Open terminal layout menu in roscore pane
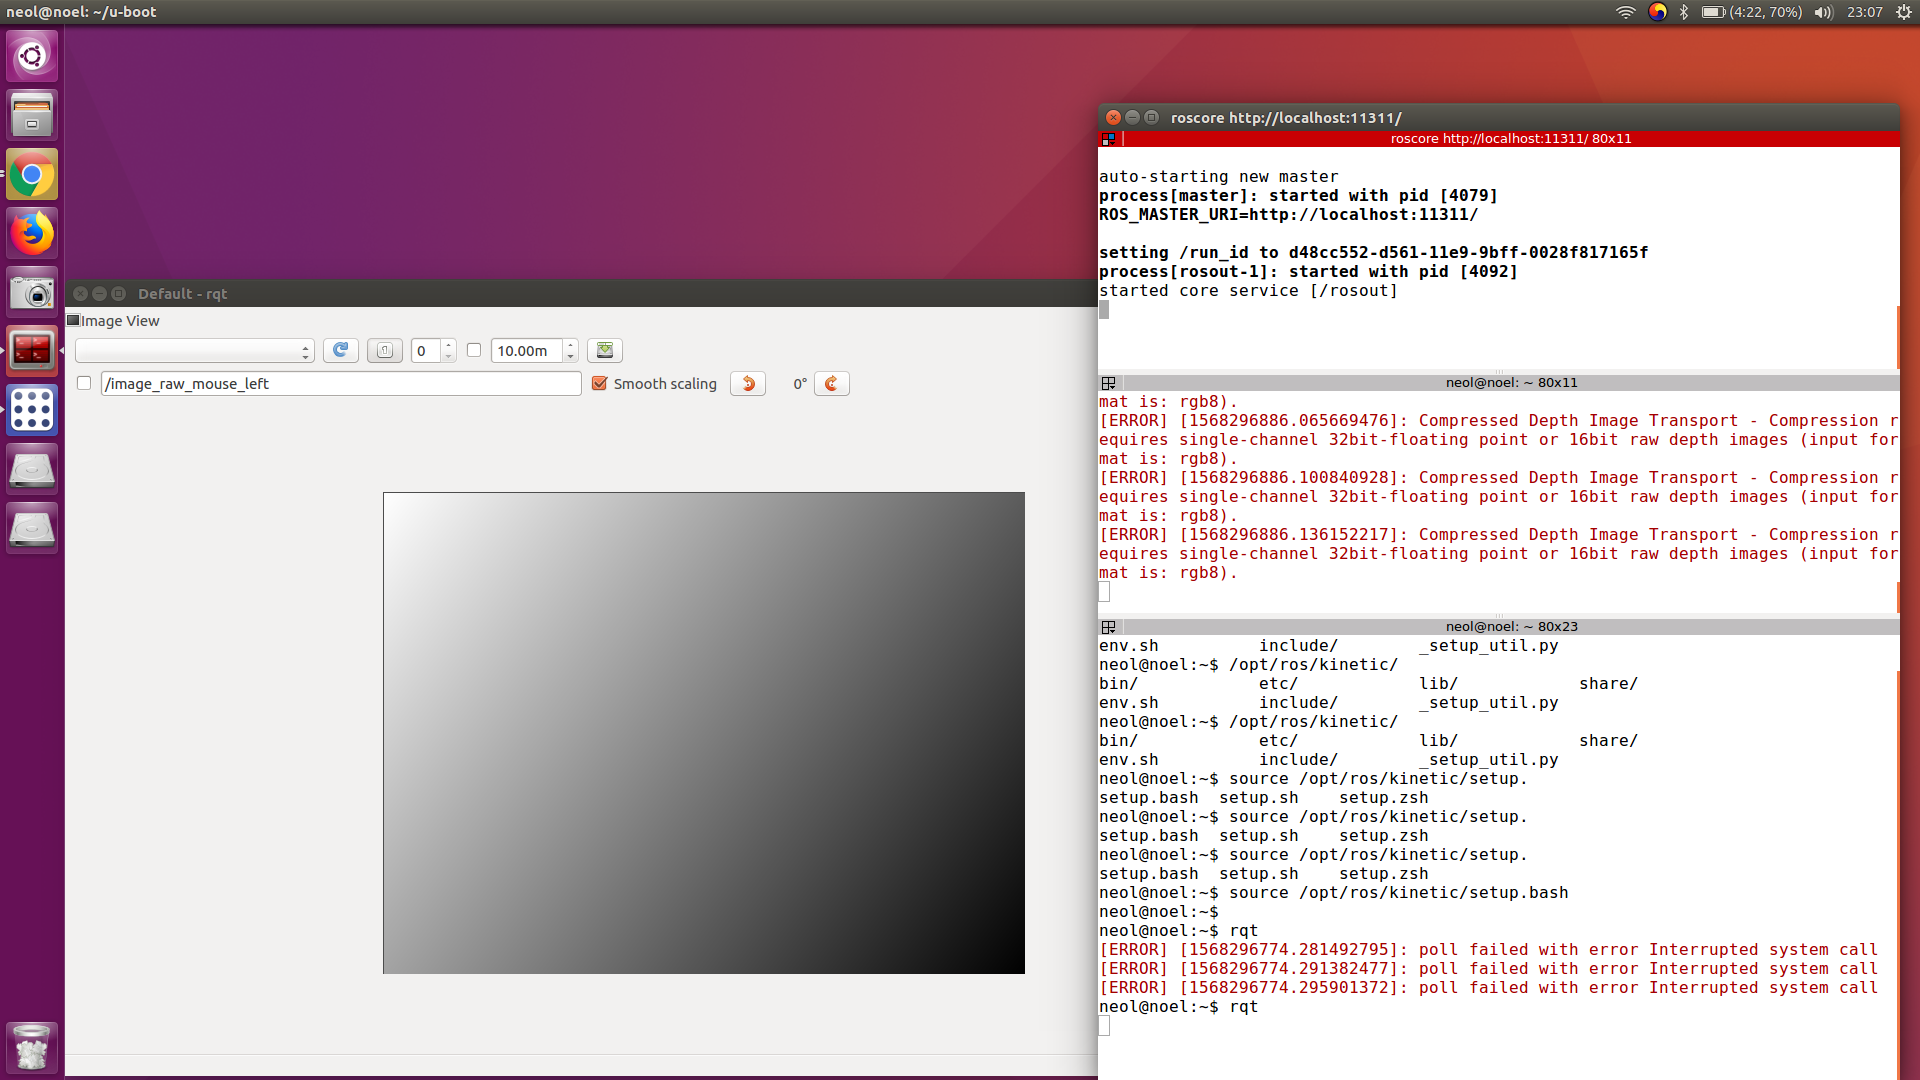The width and height of the screenshot is (1920, 1080). [x=1108, y=139]
